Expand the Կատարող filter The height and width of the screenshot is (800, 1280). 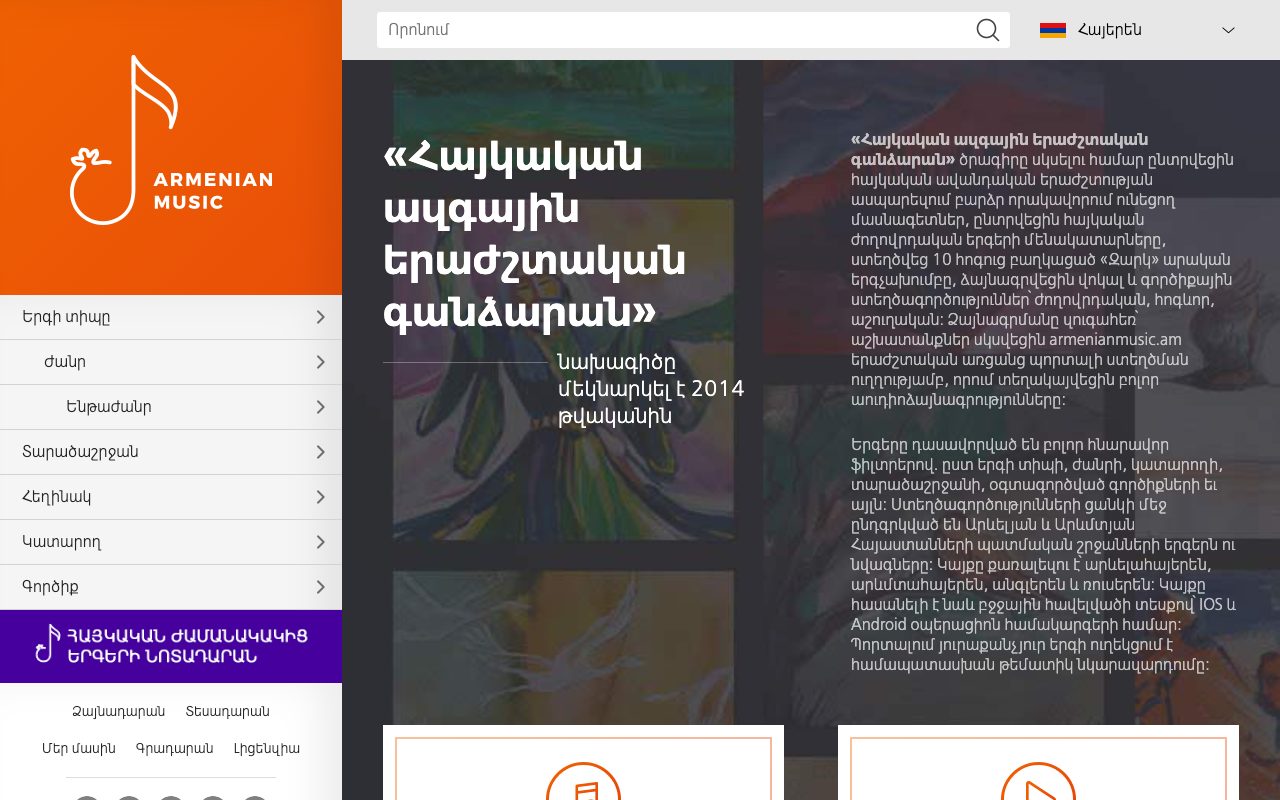pyautogui.click(x=171, y=542)
